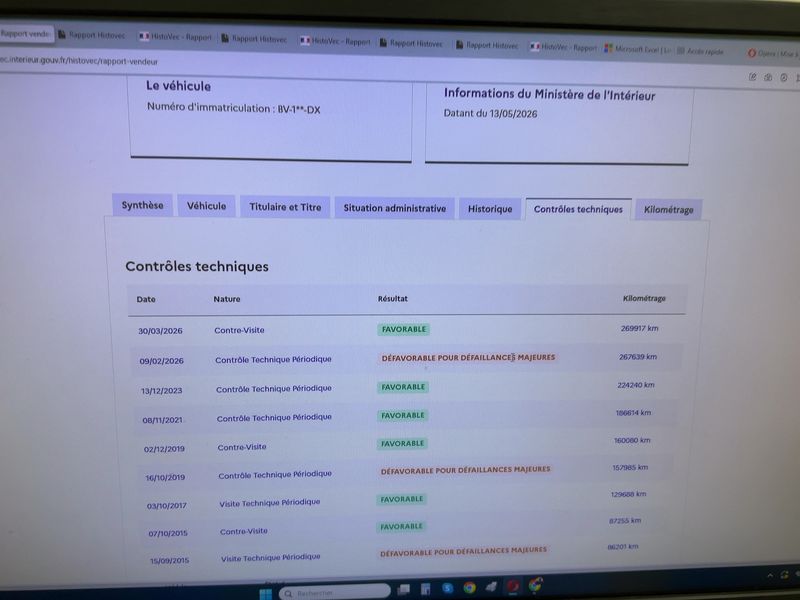800x600 pixels.
Task: Click the address bar URL rapport-vendeur
Action: tap(79, 61)
